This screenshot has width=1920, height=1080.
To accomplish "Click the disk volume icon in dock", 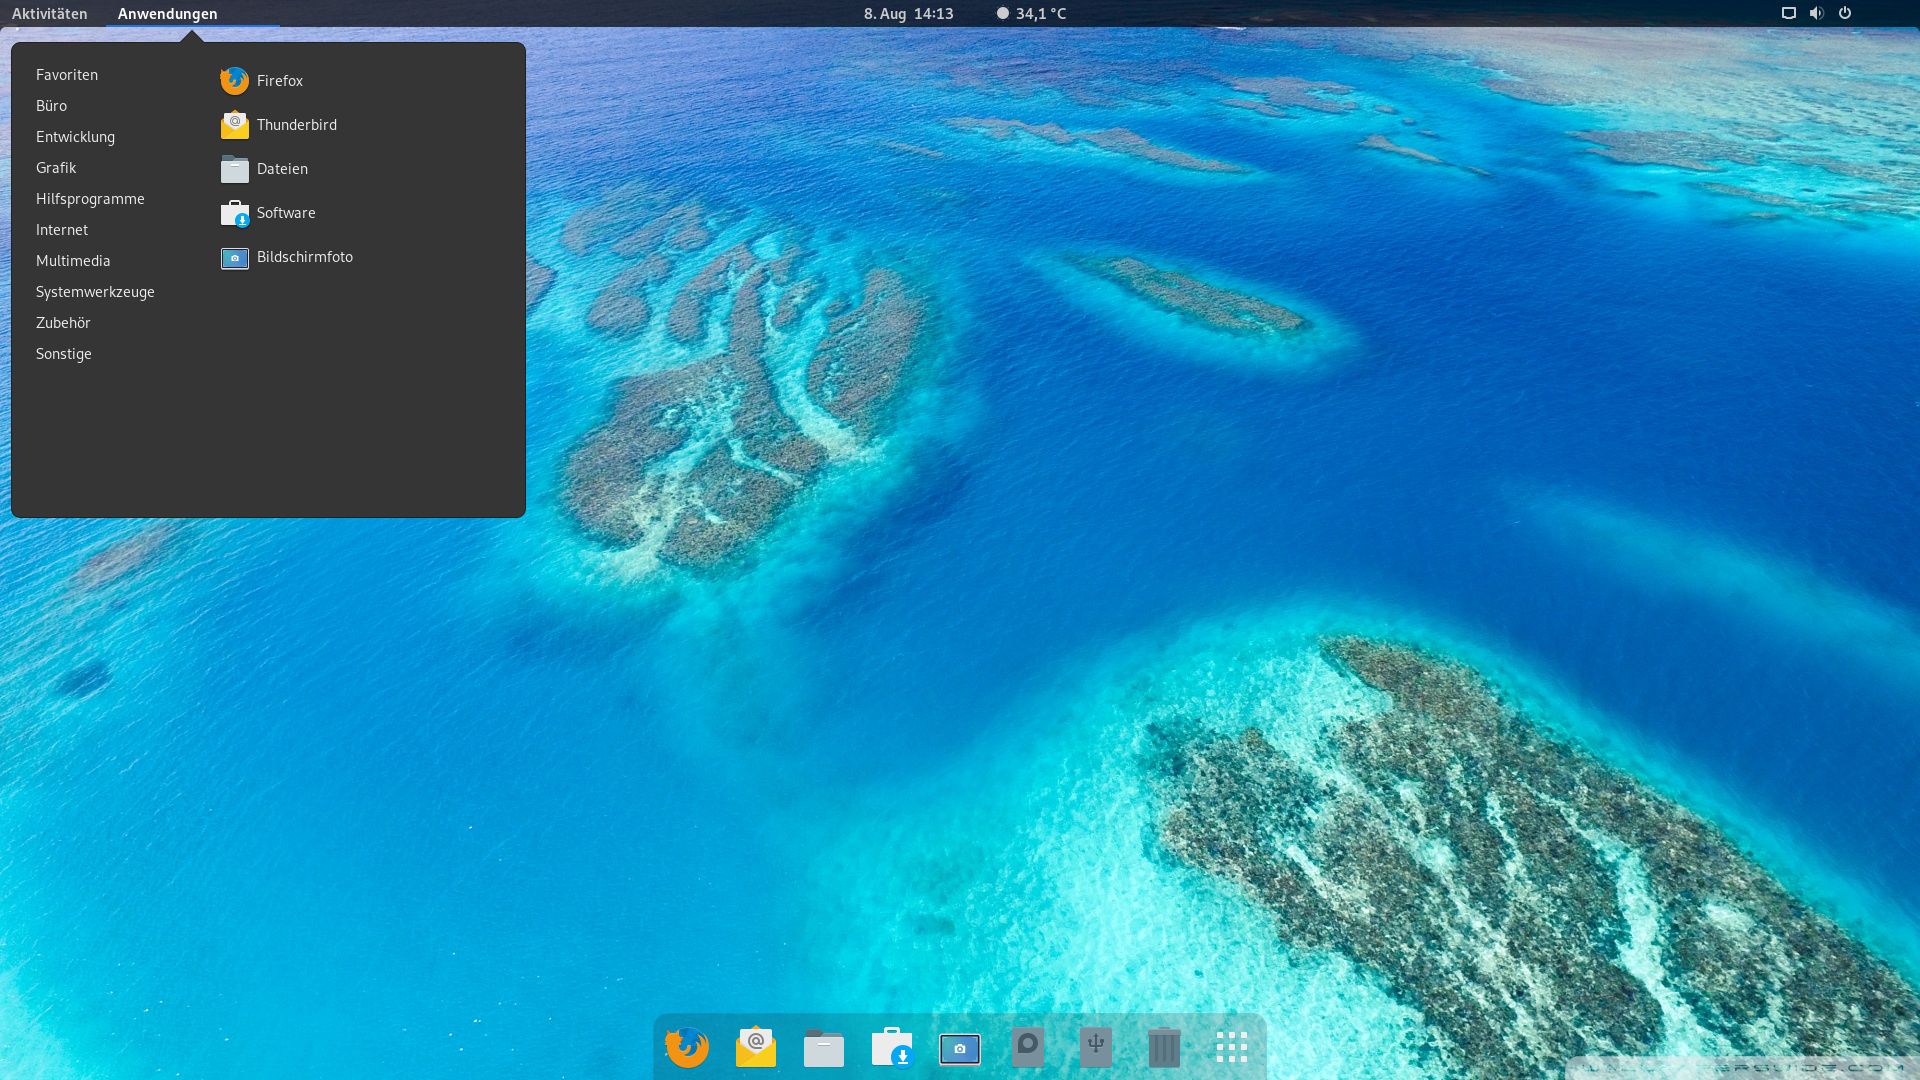I will 1028,1047.
